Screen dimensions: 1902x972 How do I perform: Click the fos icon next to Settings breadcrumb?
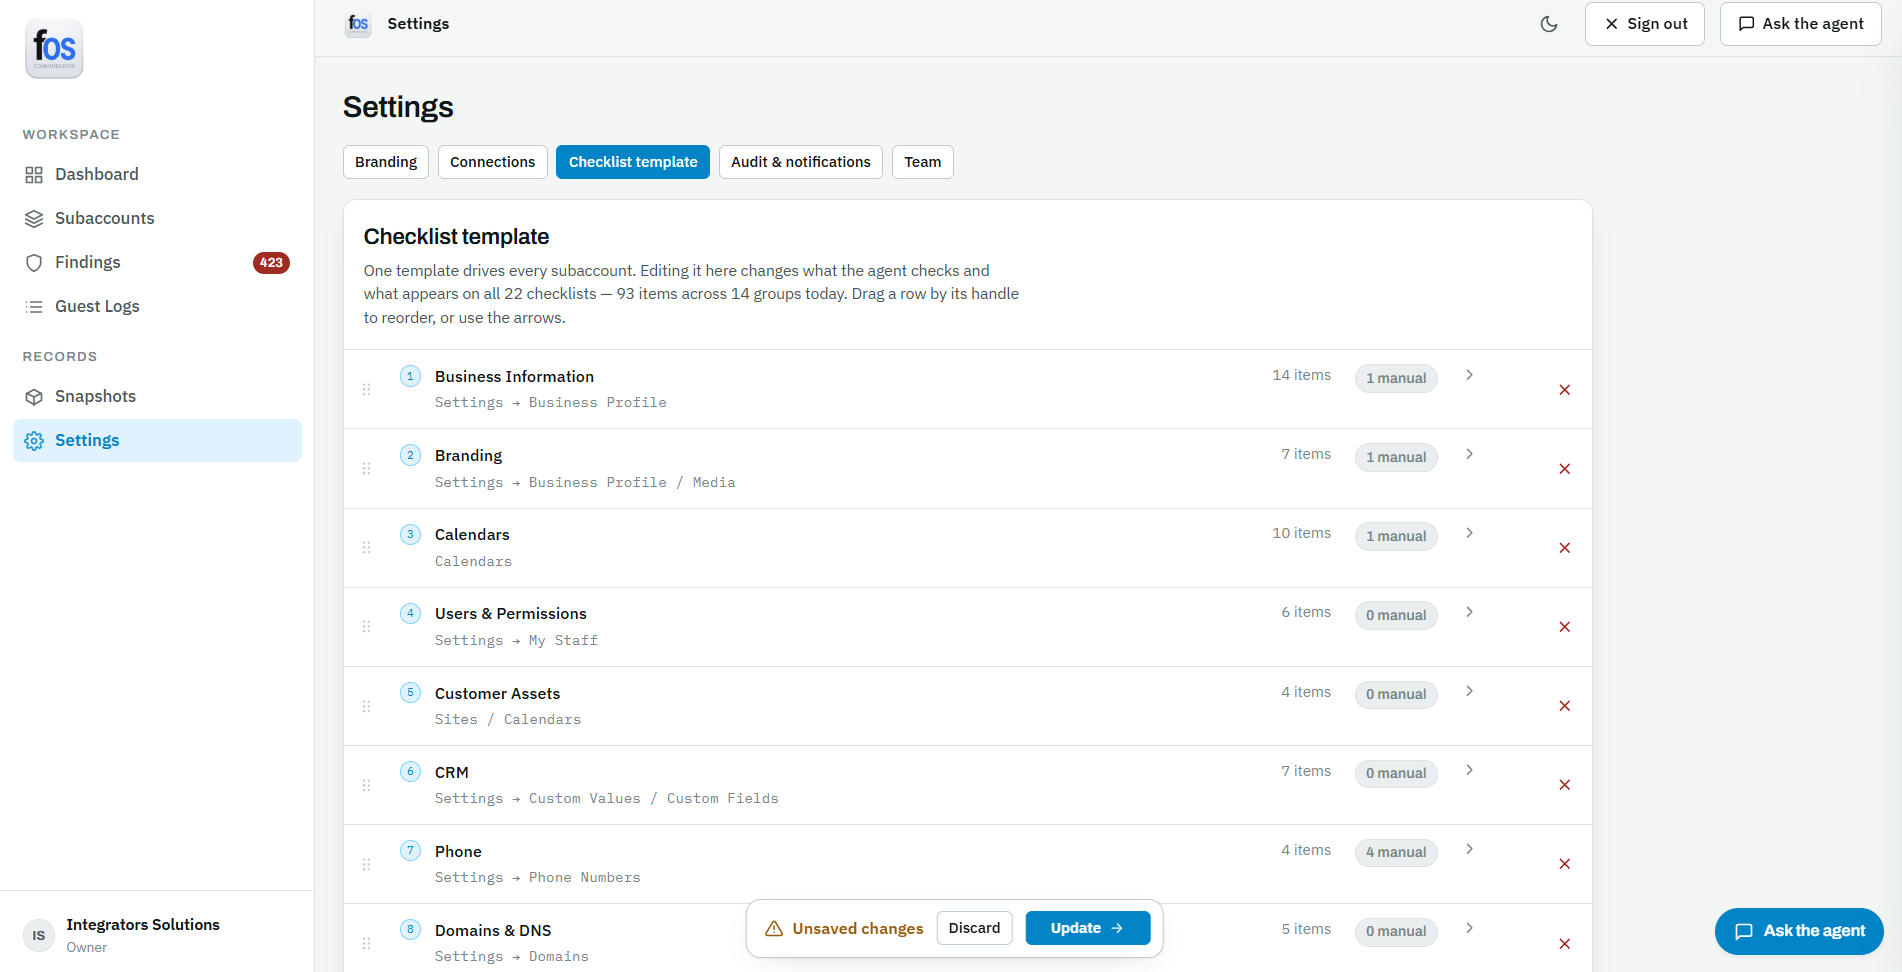coord(358,24)
